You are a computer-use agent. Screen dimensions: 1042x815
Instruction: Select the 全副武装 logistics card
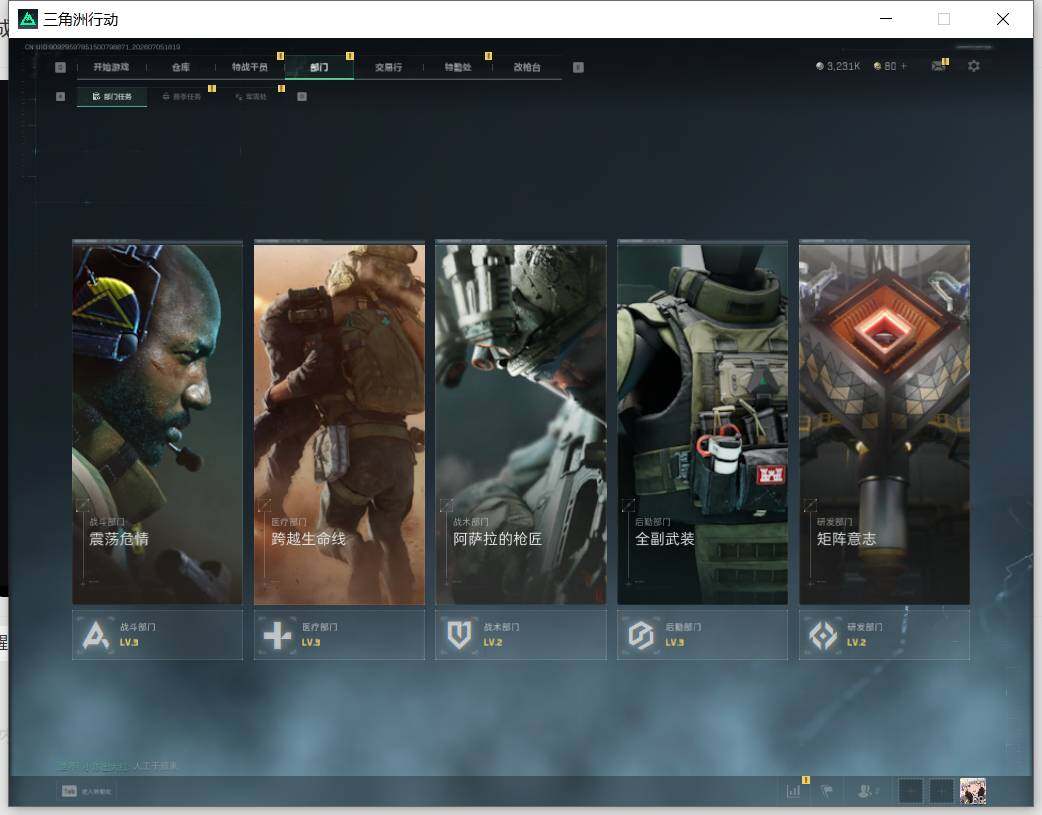702,423
